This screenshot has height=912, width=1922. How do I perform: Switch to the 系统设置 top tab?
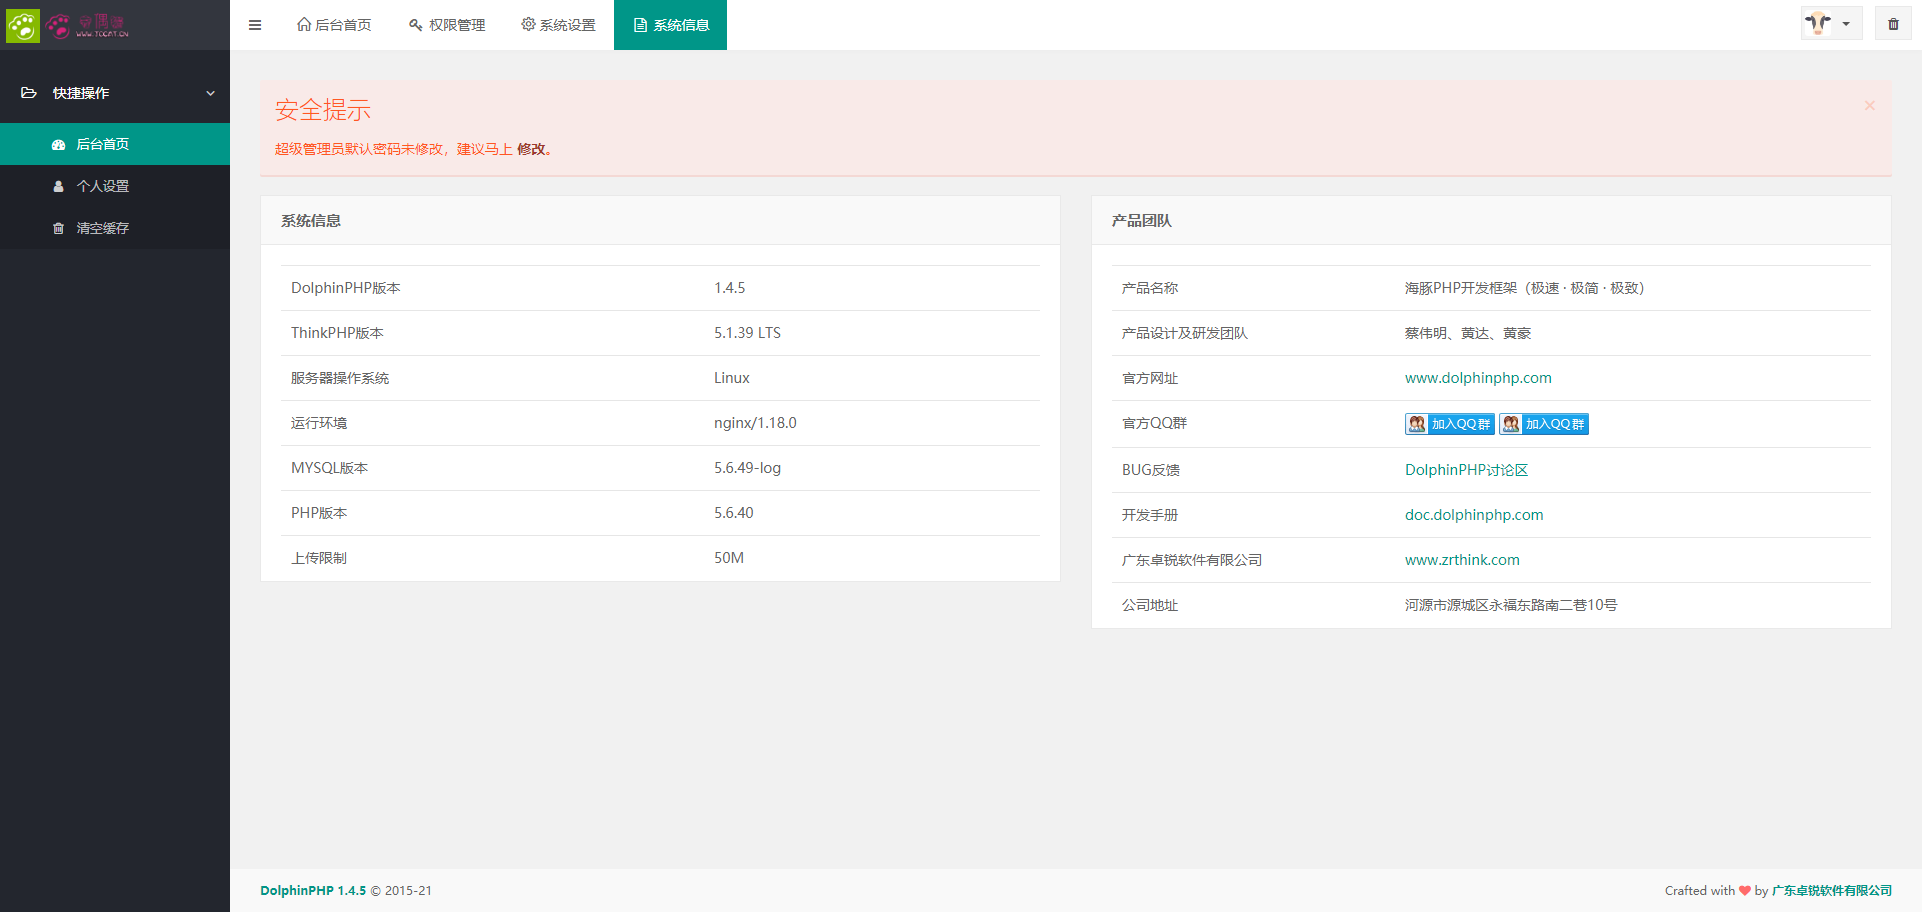click(x=558, y=25)
